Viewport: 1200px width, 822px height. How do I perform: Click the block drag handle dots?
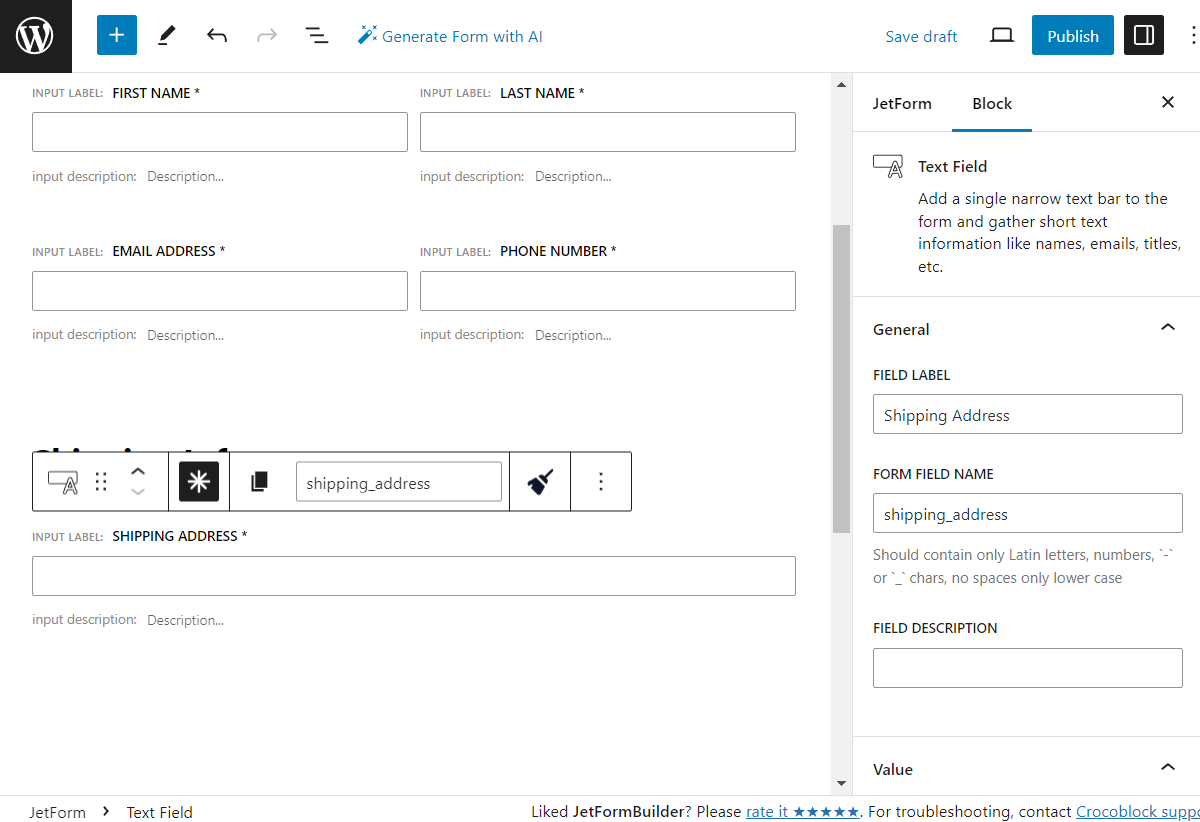[x=101, y=482]
